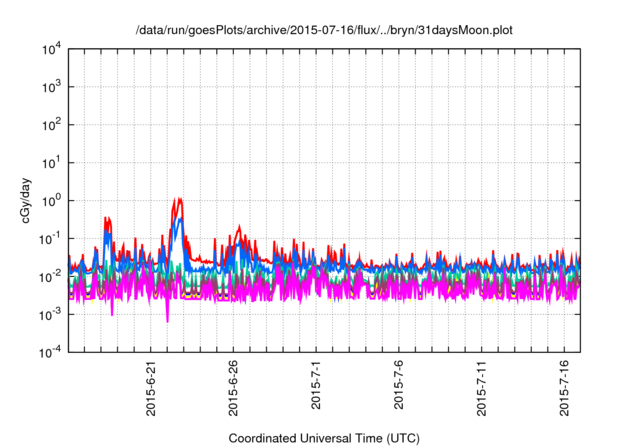Click the 10^1 y-axis tick label

tap(52, 163)
